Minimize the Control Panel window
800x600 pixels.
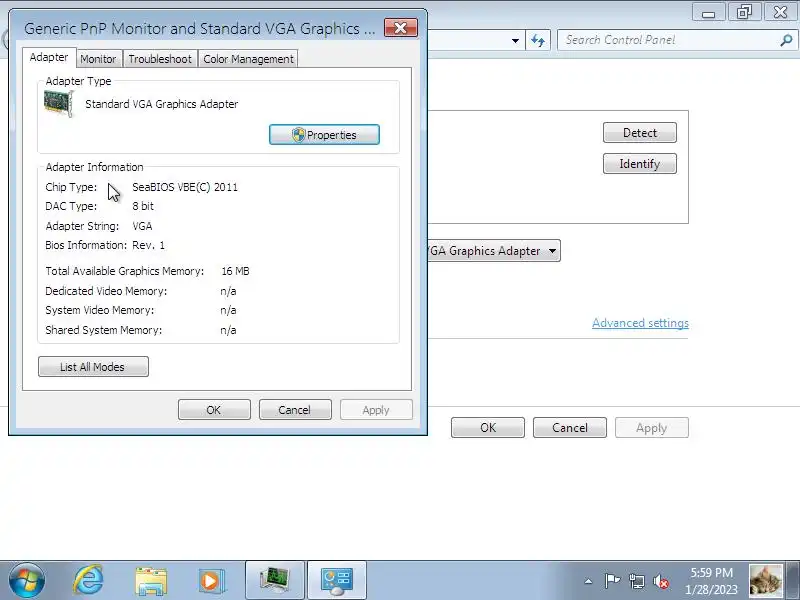click(x=709, y=13)
